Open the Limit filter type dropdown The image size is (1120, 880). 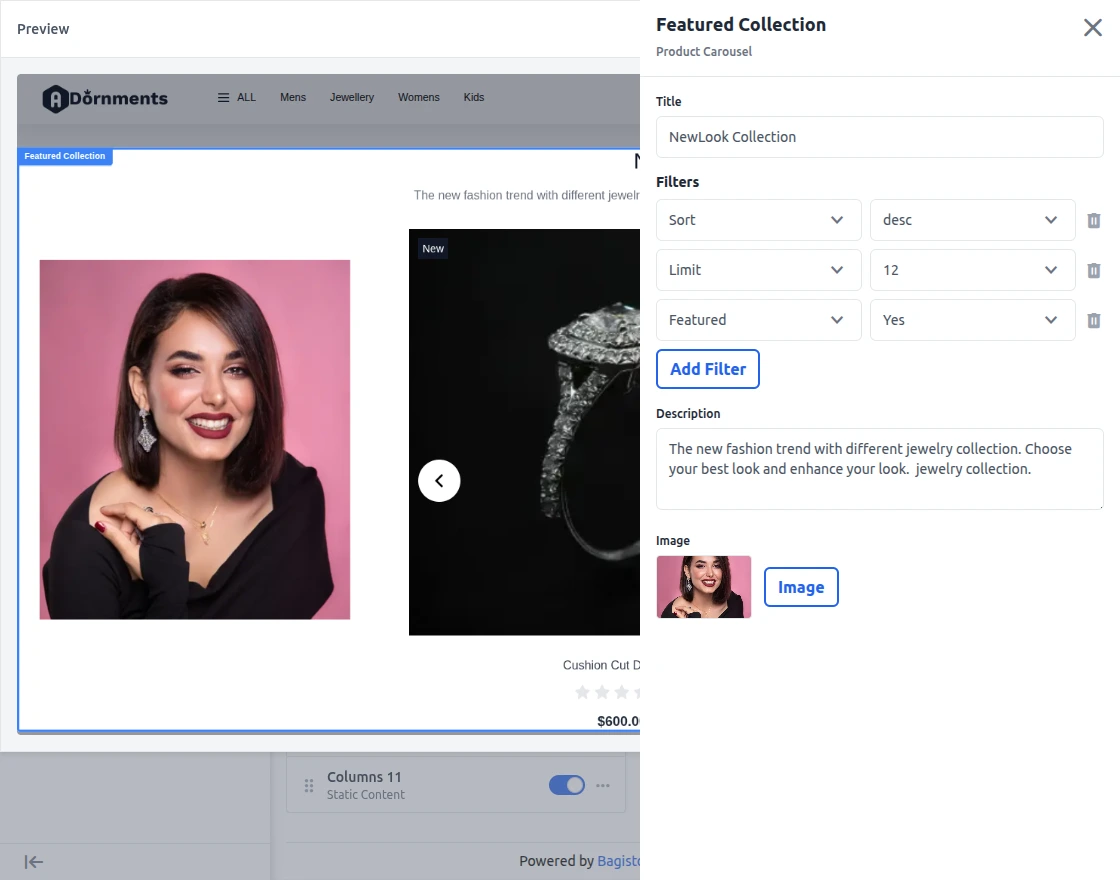click(x=758, y=270)
